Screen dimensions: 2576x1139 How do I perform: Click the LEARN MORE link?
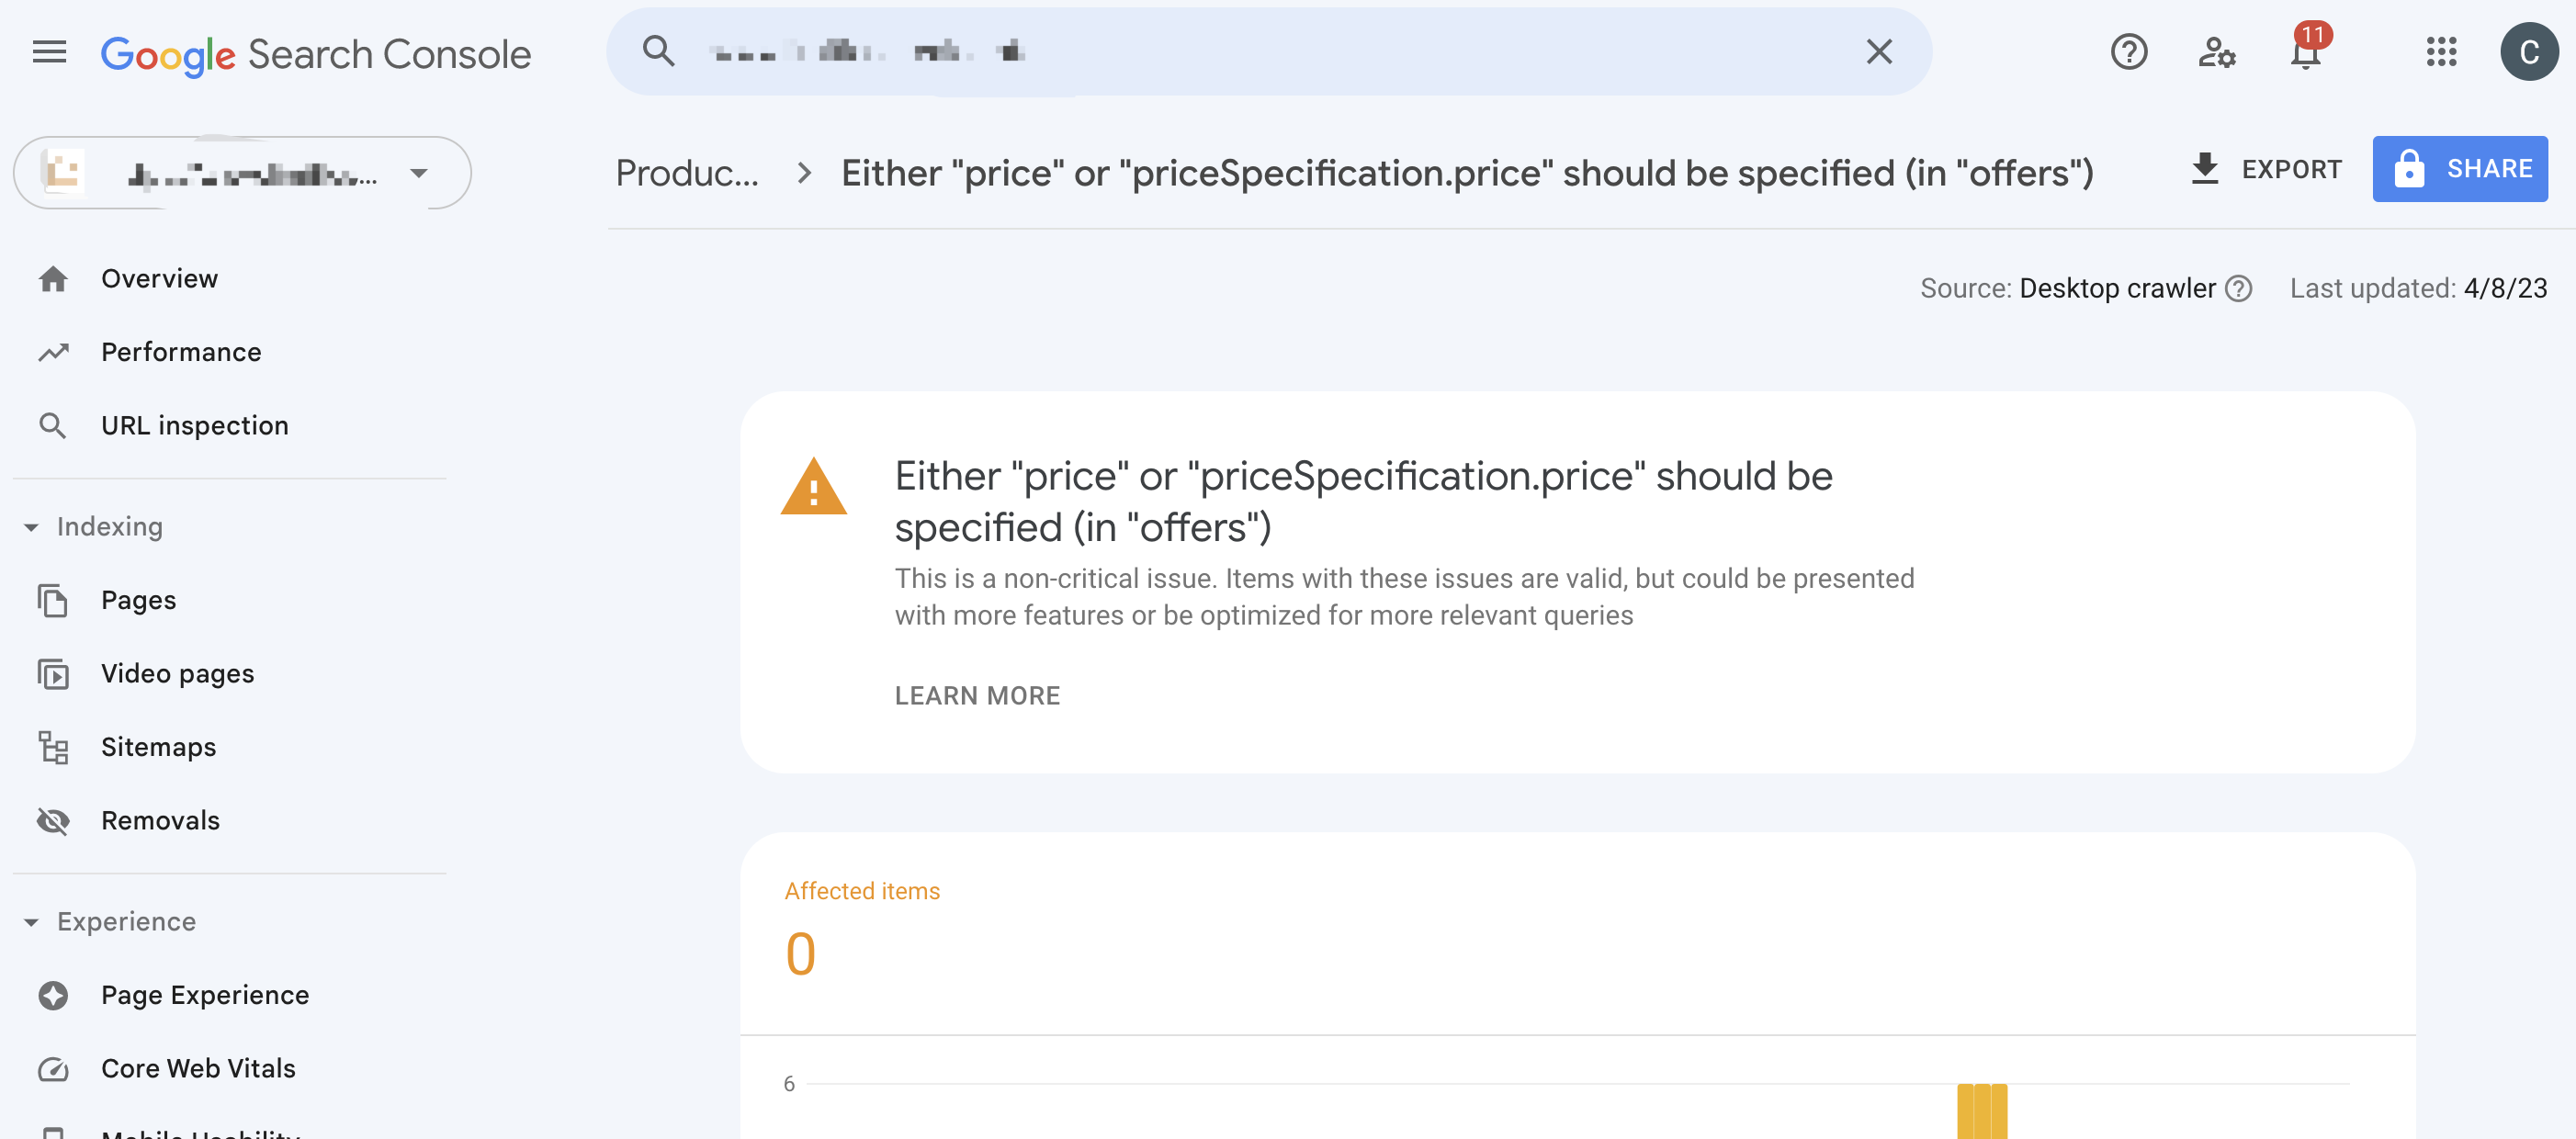click(x=977, y=695)
